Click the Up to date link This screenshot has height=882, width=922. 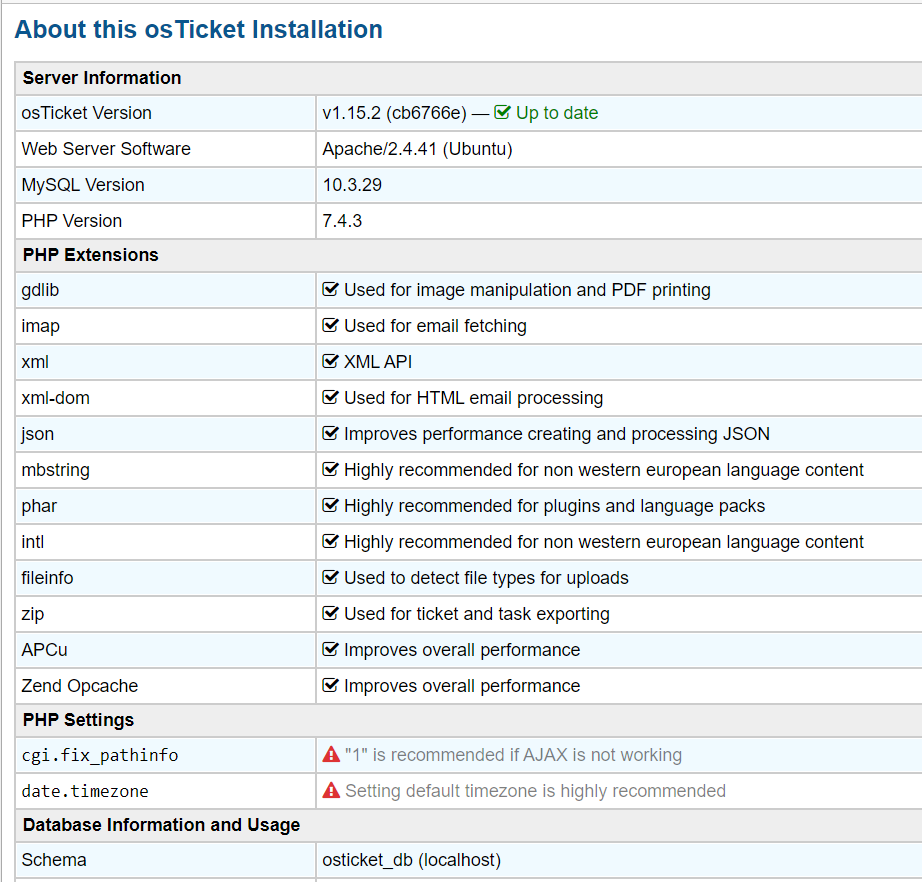557,113
